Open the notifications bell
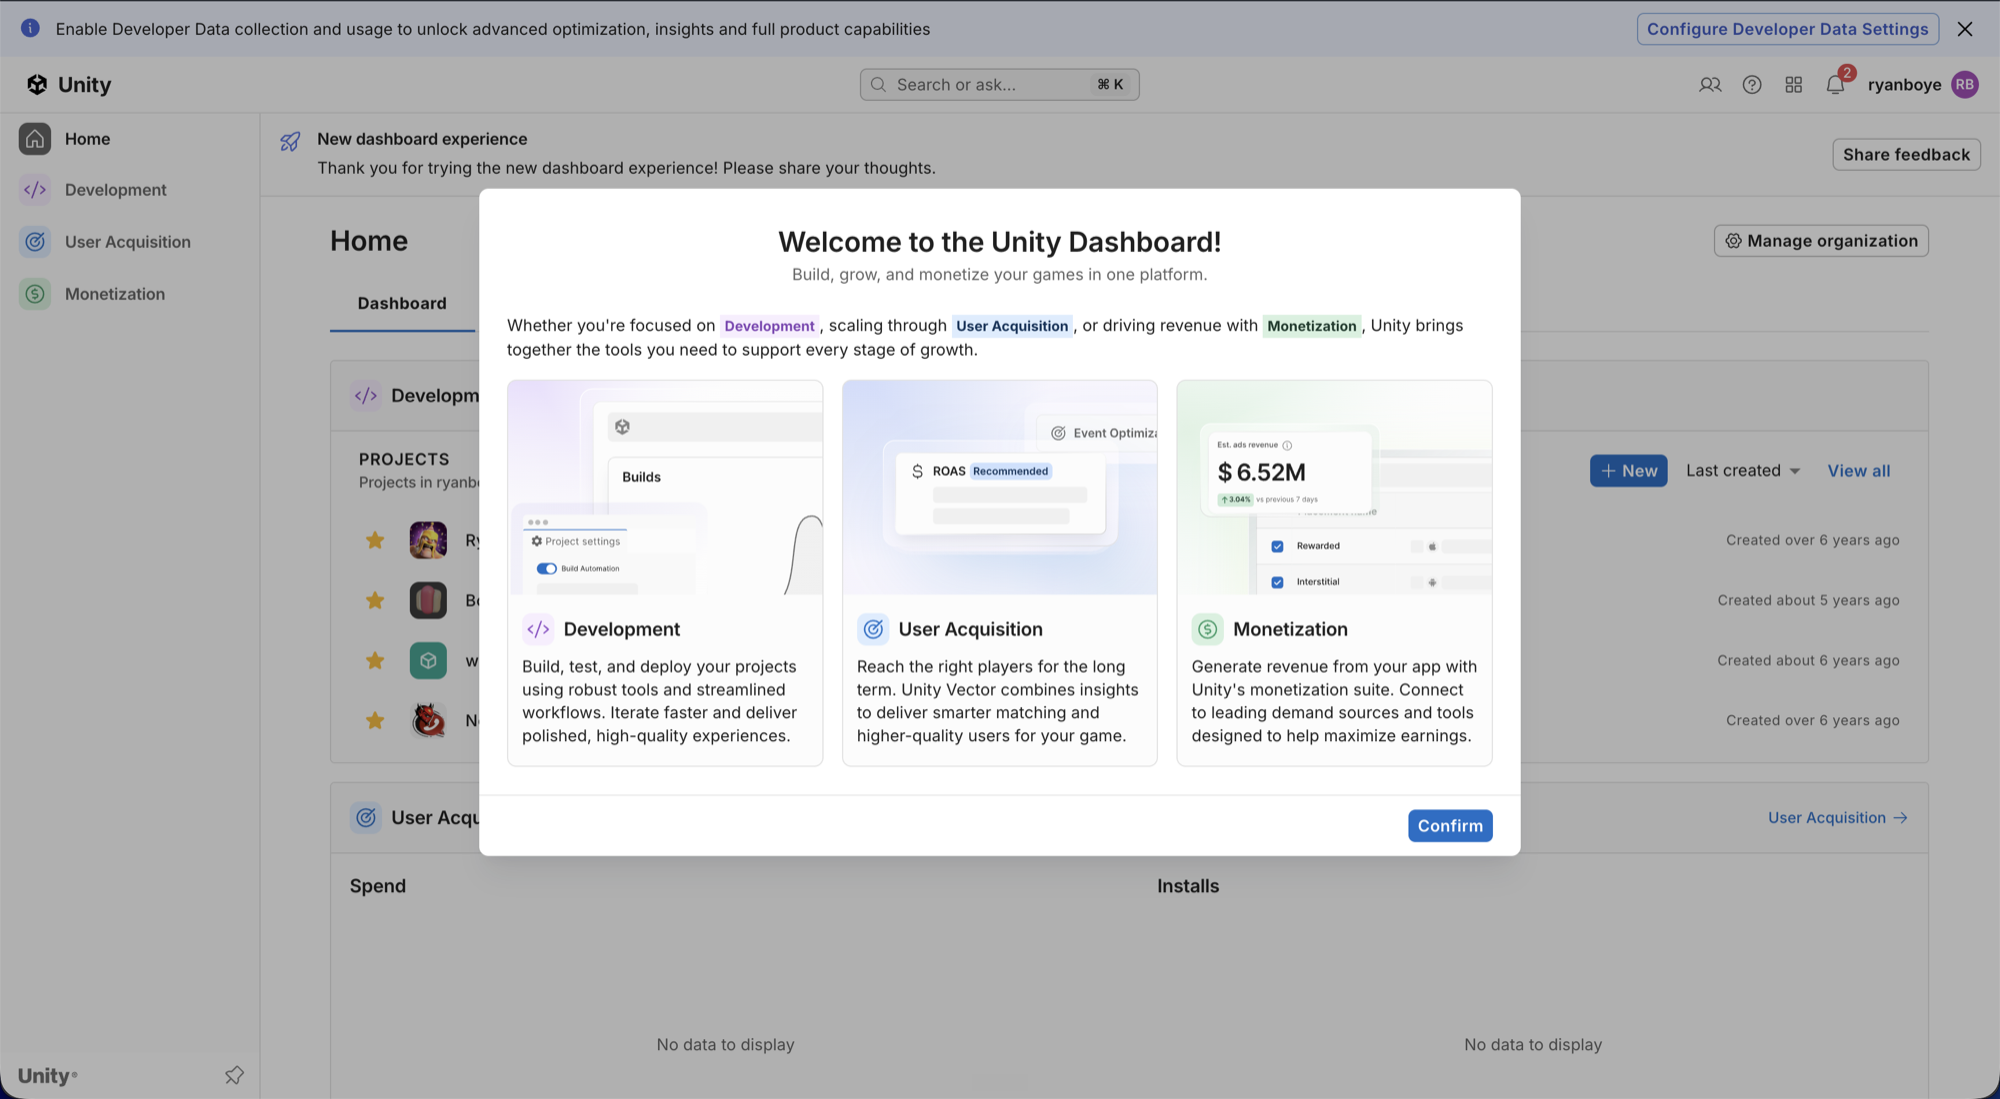Screen dimensions: 2000x1099 click(x=1835, y=85)
